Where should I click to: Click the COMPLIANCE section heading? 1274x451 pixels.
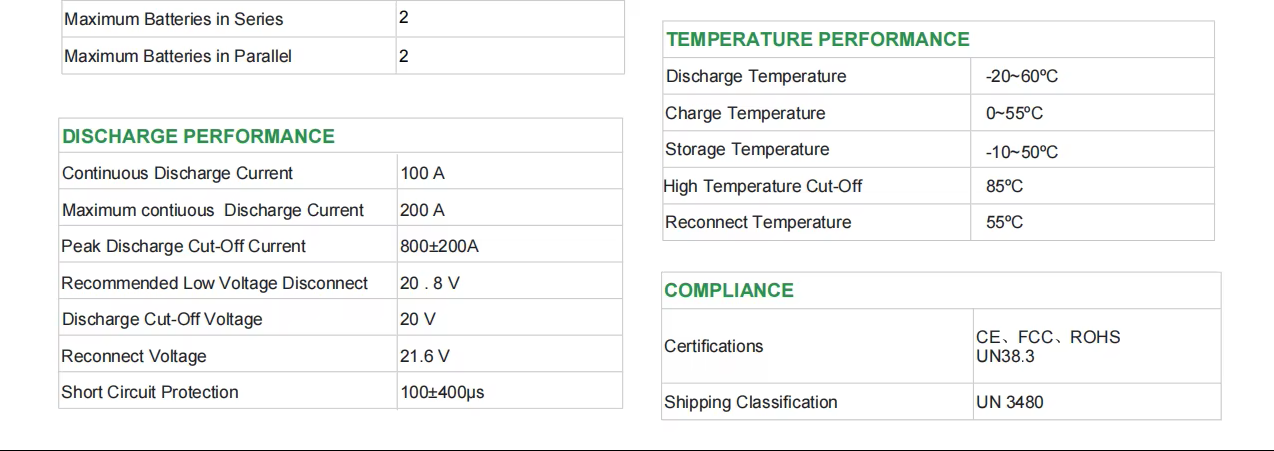point(729,290)
